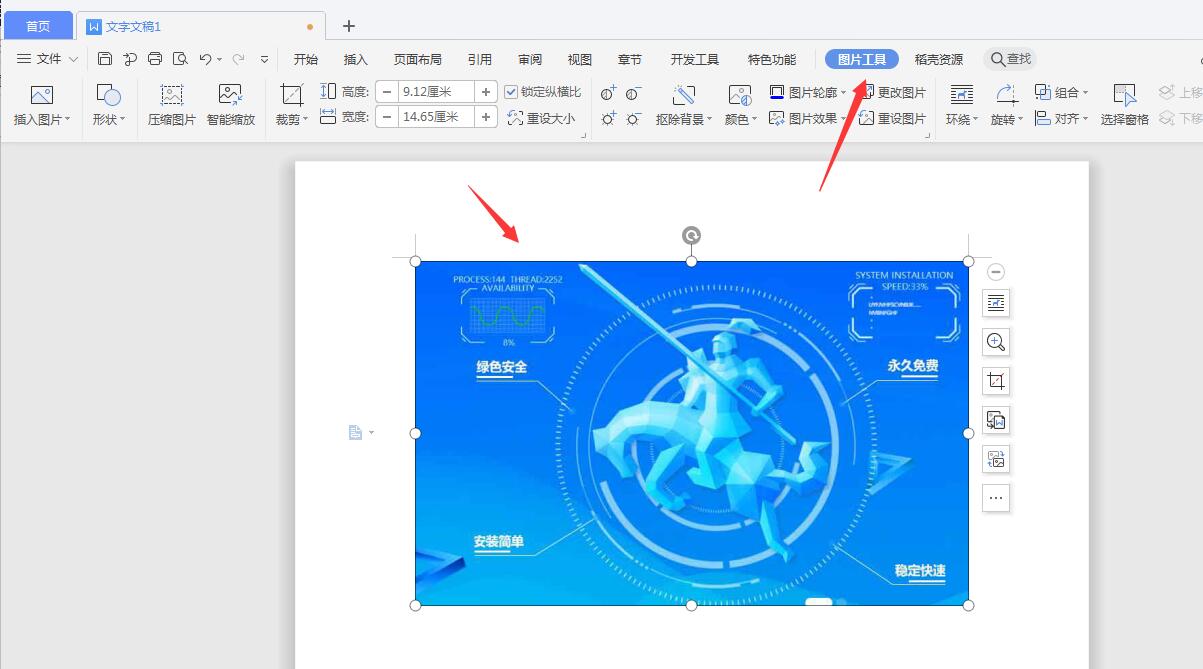
Task: Select the 选择窗格 (Selection Pane) icon
Action: pyautogui.click(x=1123, y=104)
